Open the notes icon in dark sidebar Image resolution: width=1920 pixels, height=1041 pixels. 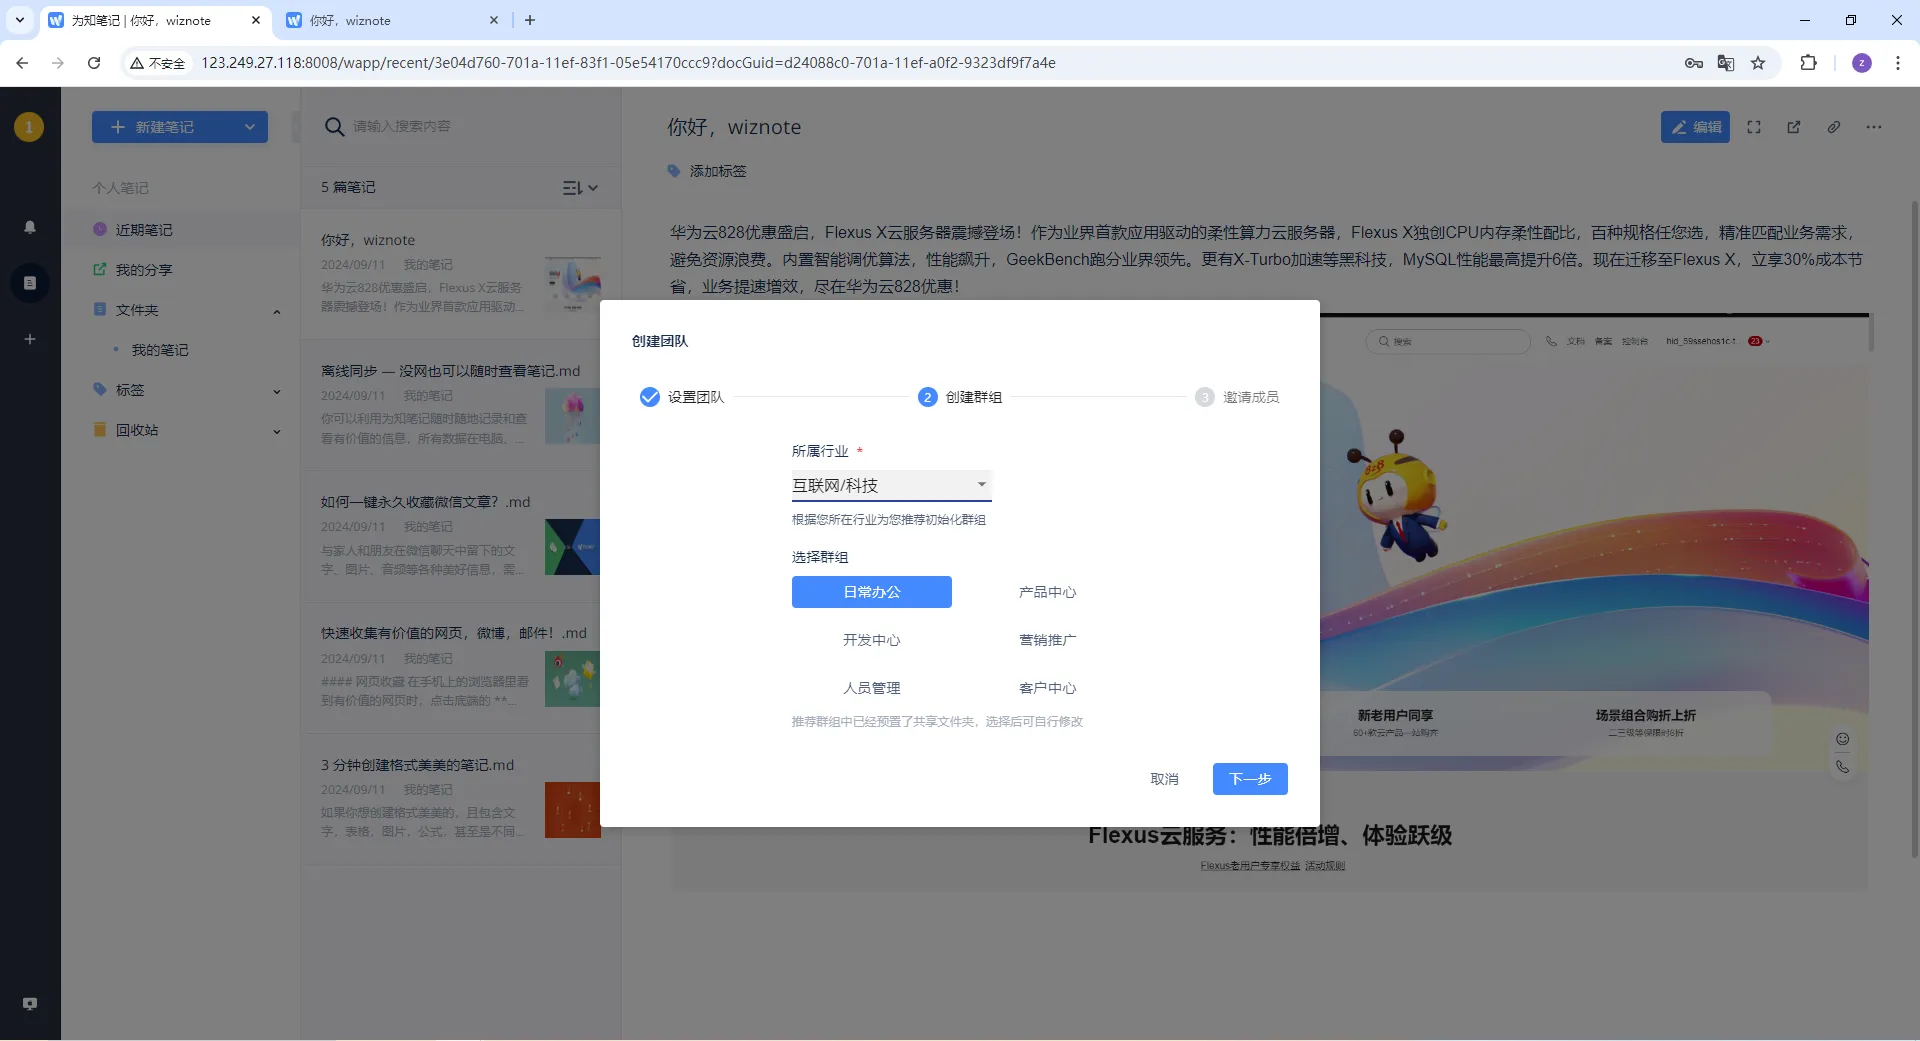[x=30, y=283]
